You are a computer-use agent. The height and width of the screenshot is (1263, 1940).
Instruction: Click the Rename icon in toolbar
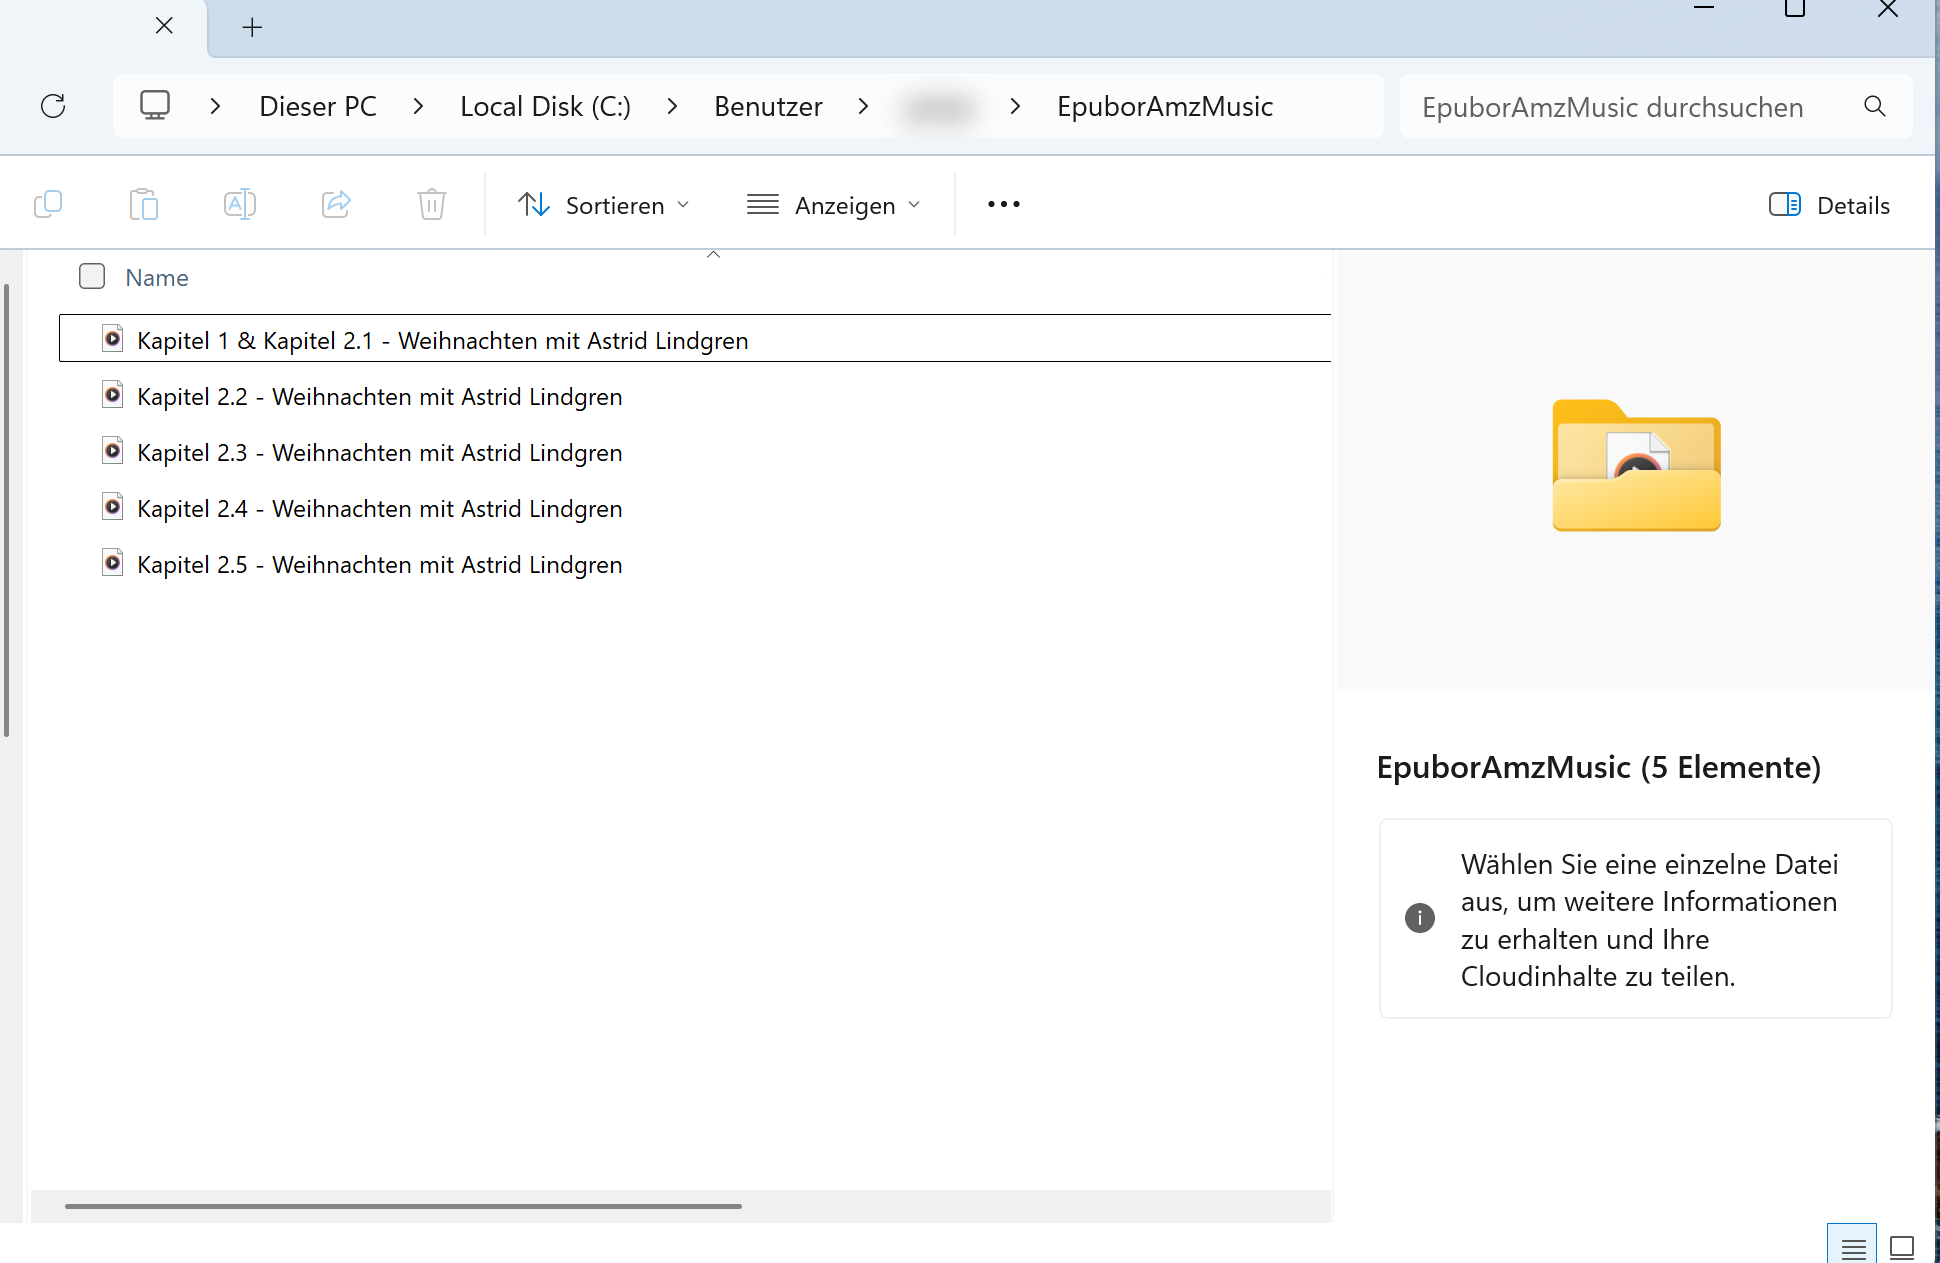(x=240, y=205)
